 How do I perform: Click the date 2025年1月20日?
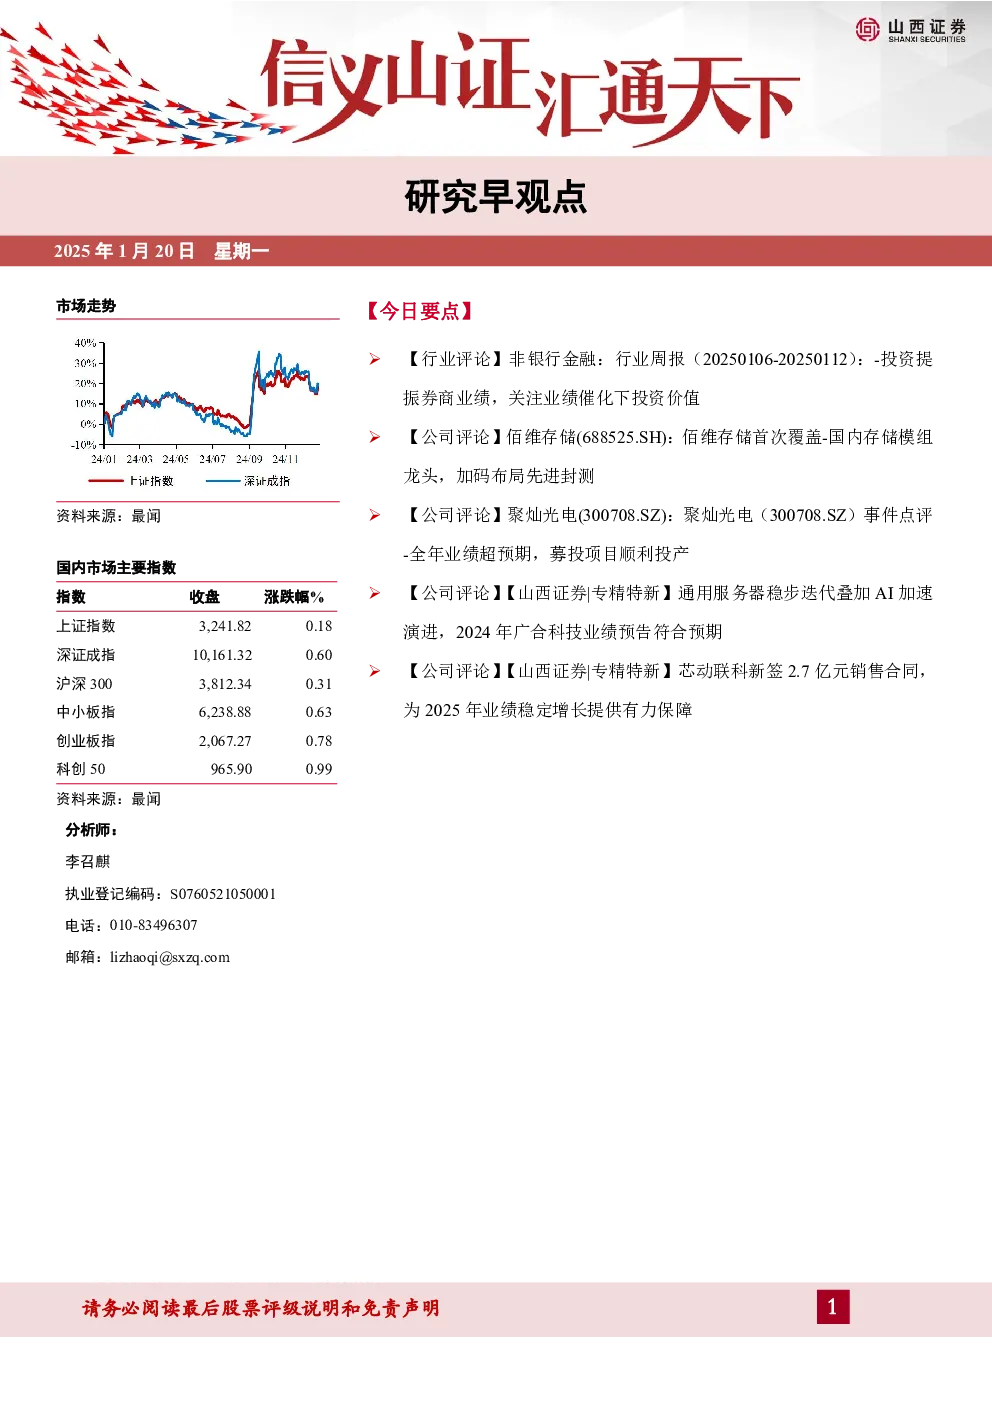[124, 251]
